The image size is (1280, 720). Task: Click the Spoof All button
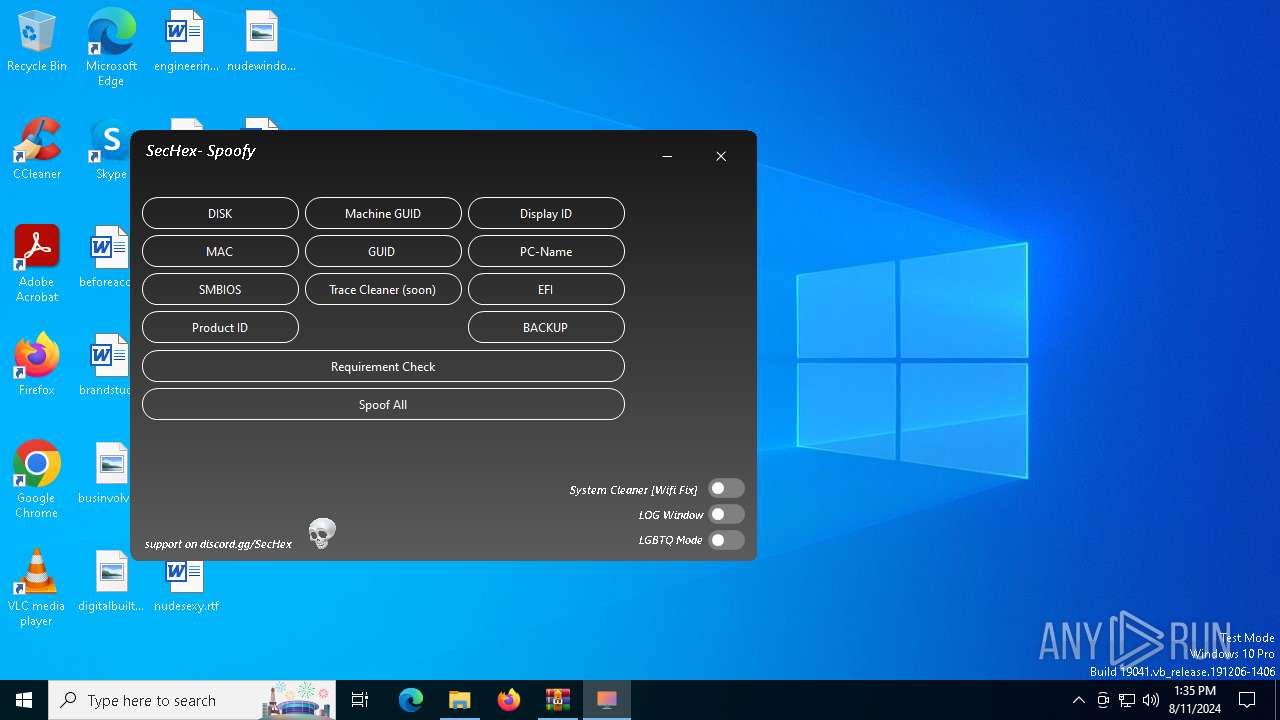[383, 404]
